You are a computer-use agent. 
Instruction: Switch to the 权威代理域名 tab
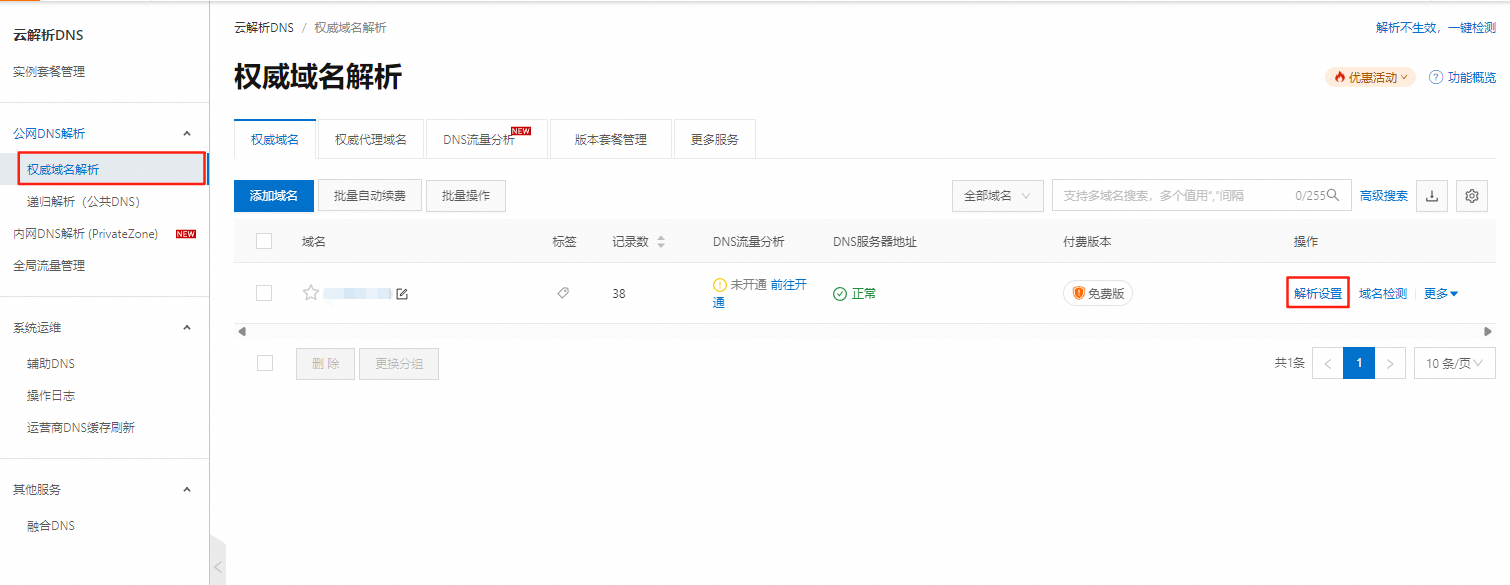click(370, 140)
